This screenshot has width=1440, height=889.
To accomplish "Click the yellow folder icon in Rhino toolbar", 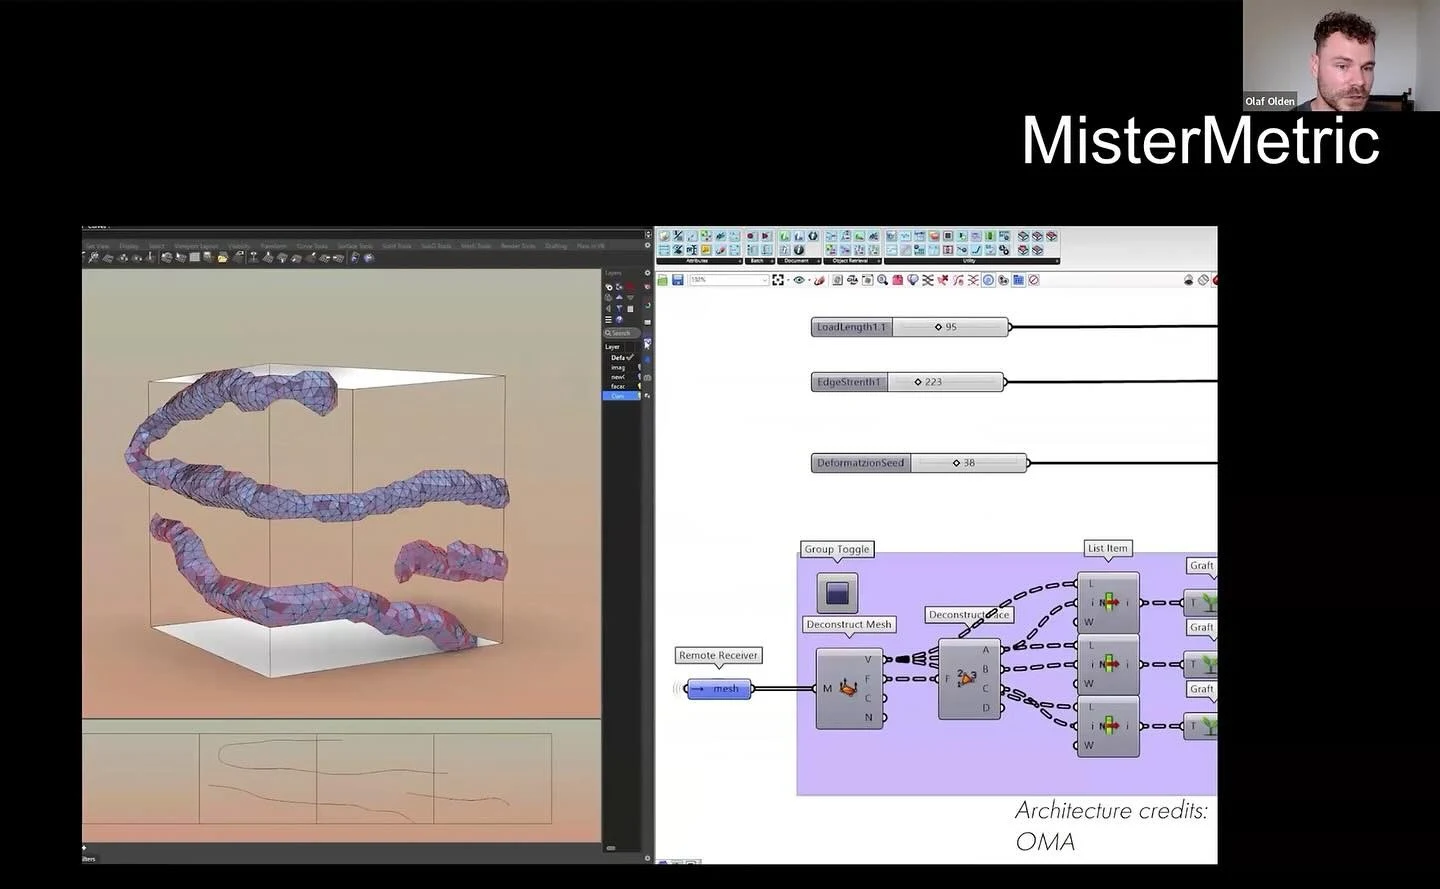I will [222, 258].
